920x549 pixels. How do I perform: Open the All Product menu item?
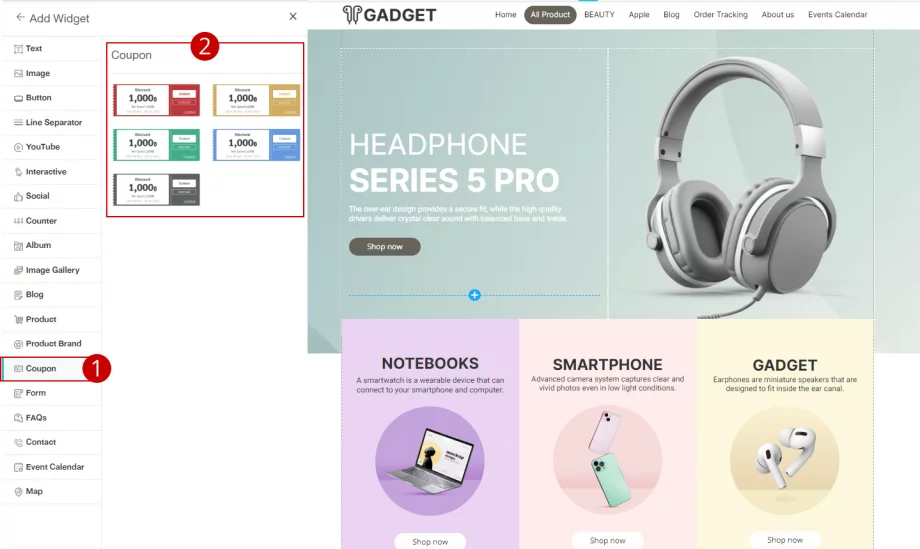pyautogui.click(x=550, y=15)
